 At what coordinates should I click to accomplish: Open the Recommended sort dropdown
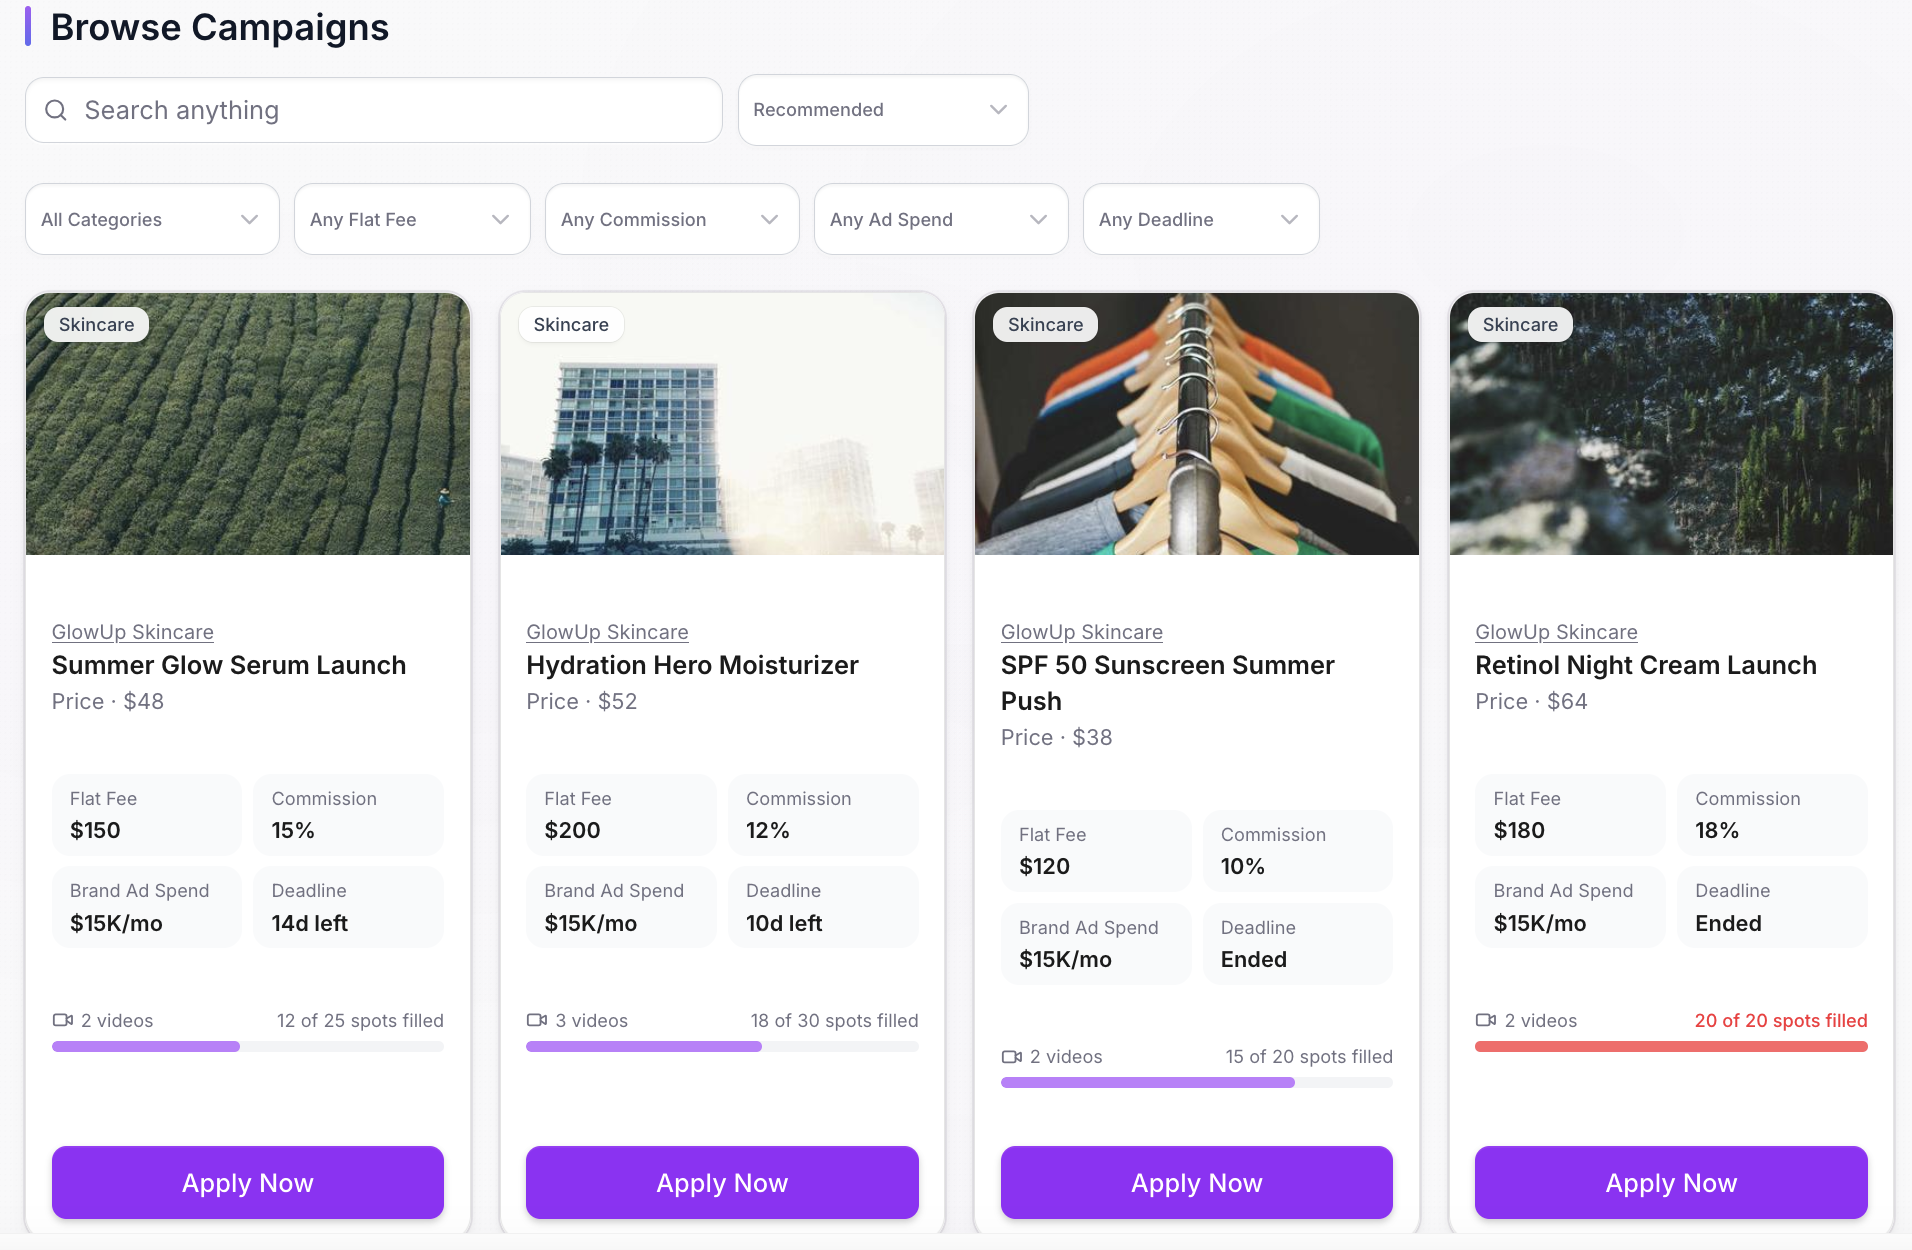882,110
